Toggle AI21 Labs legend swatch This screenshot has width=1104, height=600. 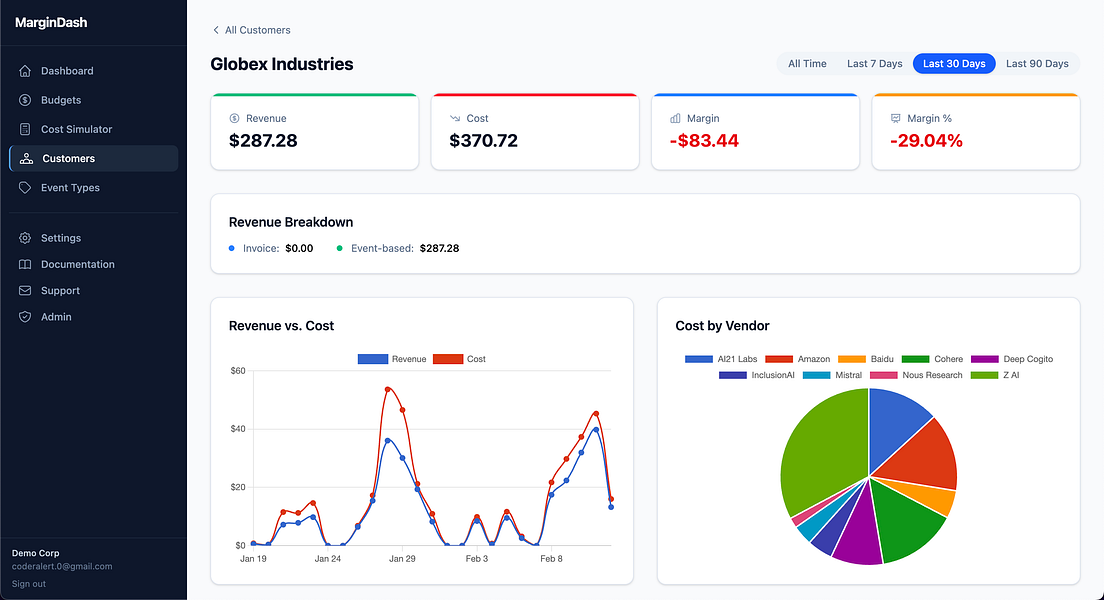pos(698,359)
